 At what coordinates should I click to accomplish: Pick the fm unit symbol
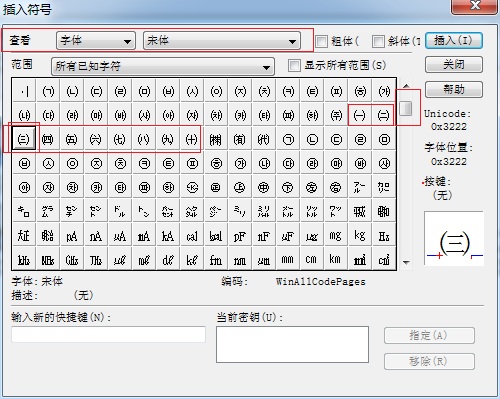coord(216,259)
